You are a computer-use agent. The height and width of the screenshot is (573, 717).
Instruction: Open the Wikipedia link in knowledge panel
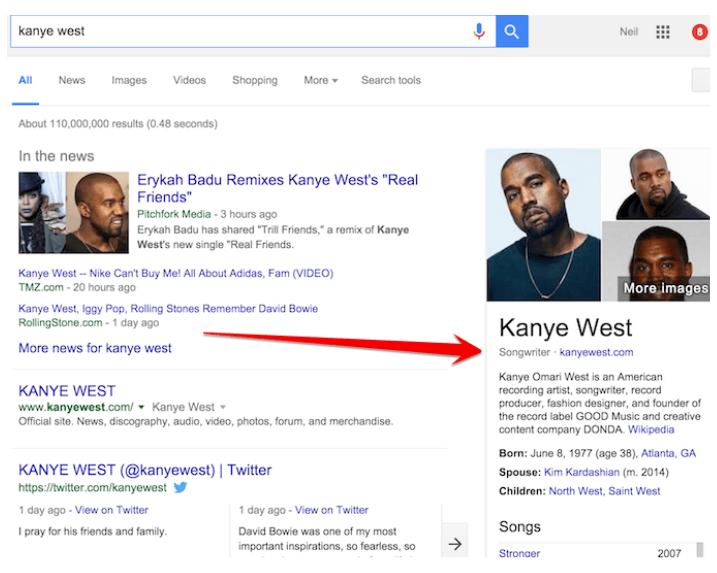(x=651, y=429)
